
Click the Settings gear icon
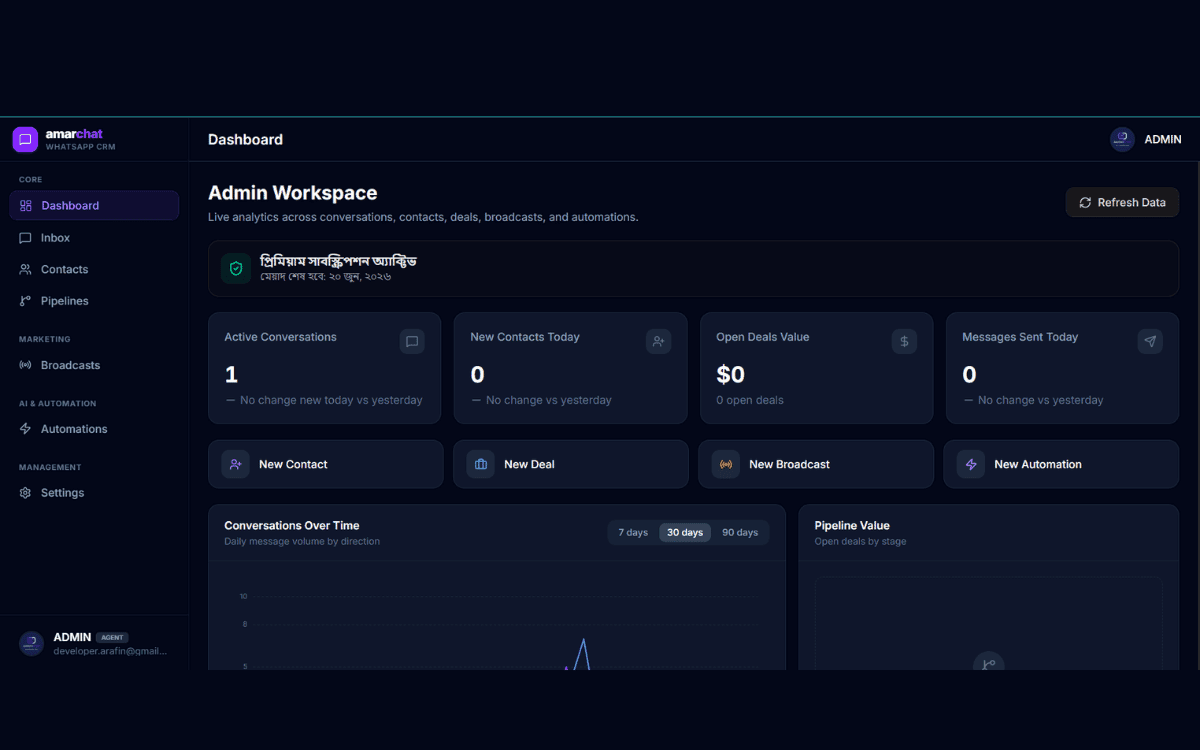pyautogui.click(x=26, y=493)
